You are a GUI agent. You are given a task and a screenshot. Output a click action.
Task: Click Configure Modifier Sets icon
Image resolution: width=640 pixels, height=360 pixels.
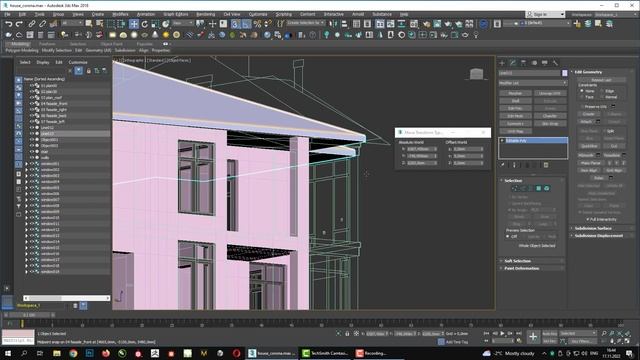(x=546, y=165)
